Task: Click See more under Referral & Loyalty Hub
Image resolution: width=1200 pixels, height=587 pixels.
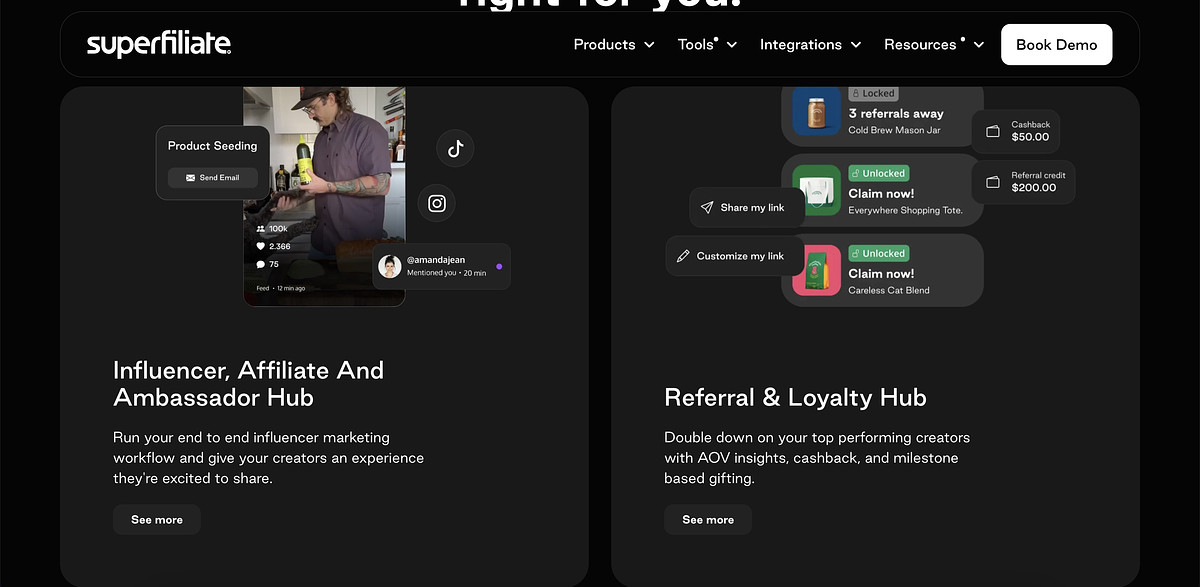Action: coord(708,520)
